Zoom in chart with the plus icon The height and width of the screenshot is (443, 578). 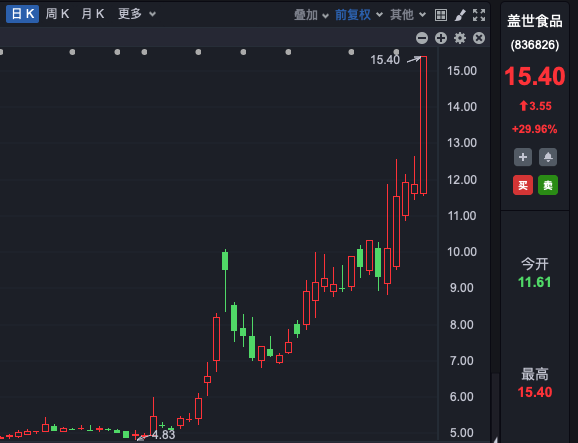441,38
